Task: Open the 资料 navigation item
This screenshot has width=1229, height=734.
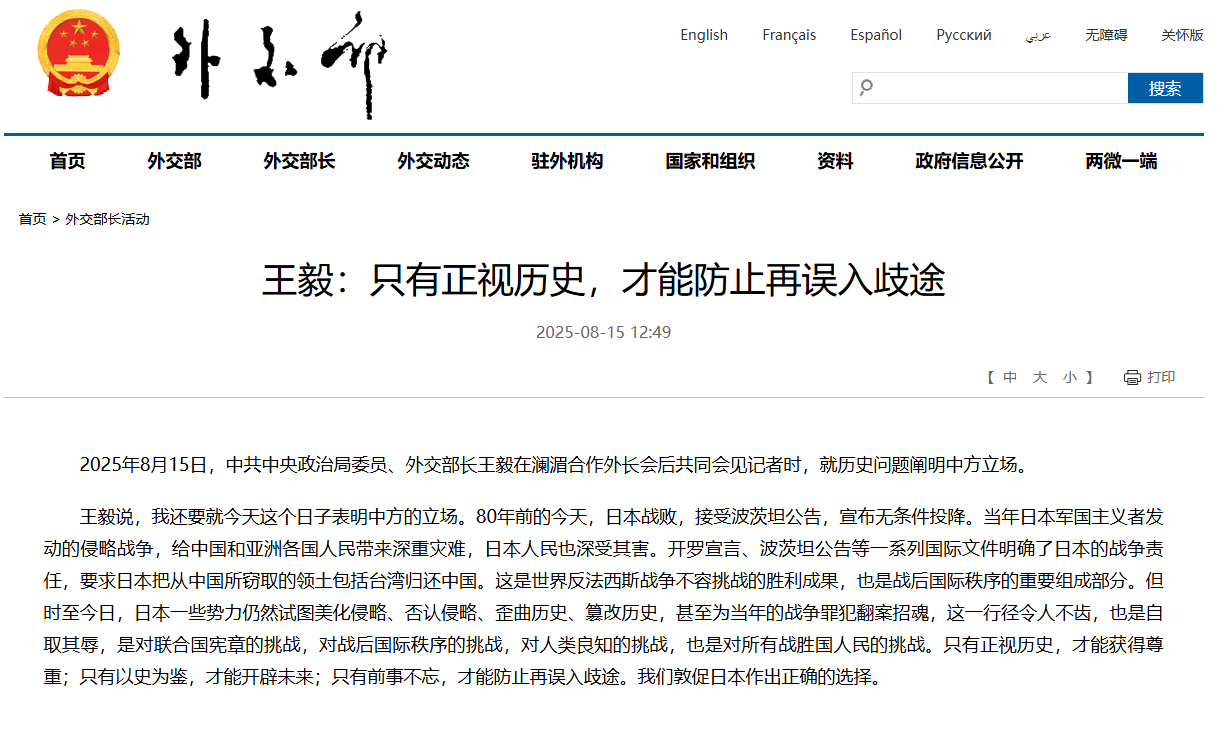Action: (x=835, y=161)
